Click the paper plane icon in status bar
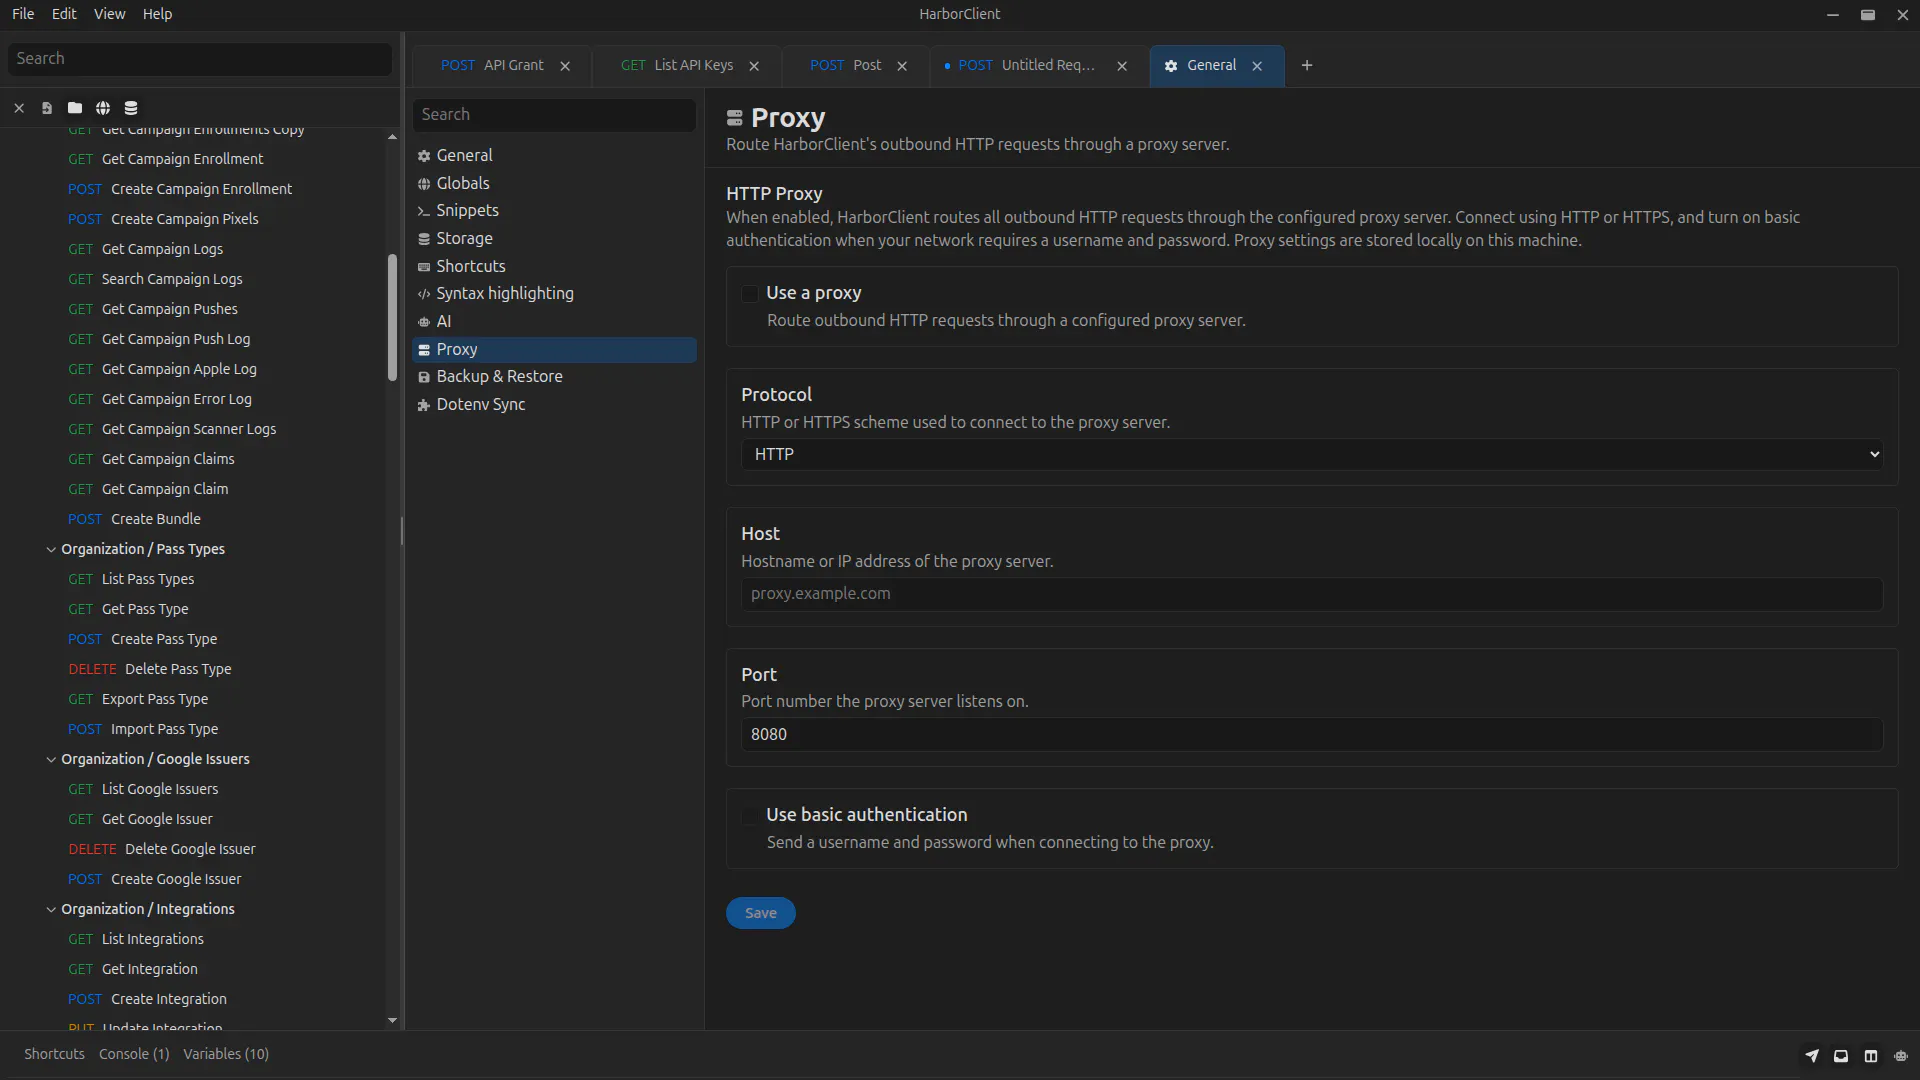The width and height of the screenshot is (1920, 1080). coord(1812,1055)
